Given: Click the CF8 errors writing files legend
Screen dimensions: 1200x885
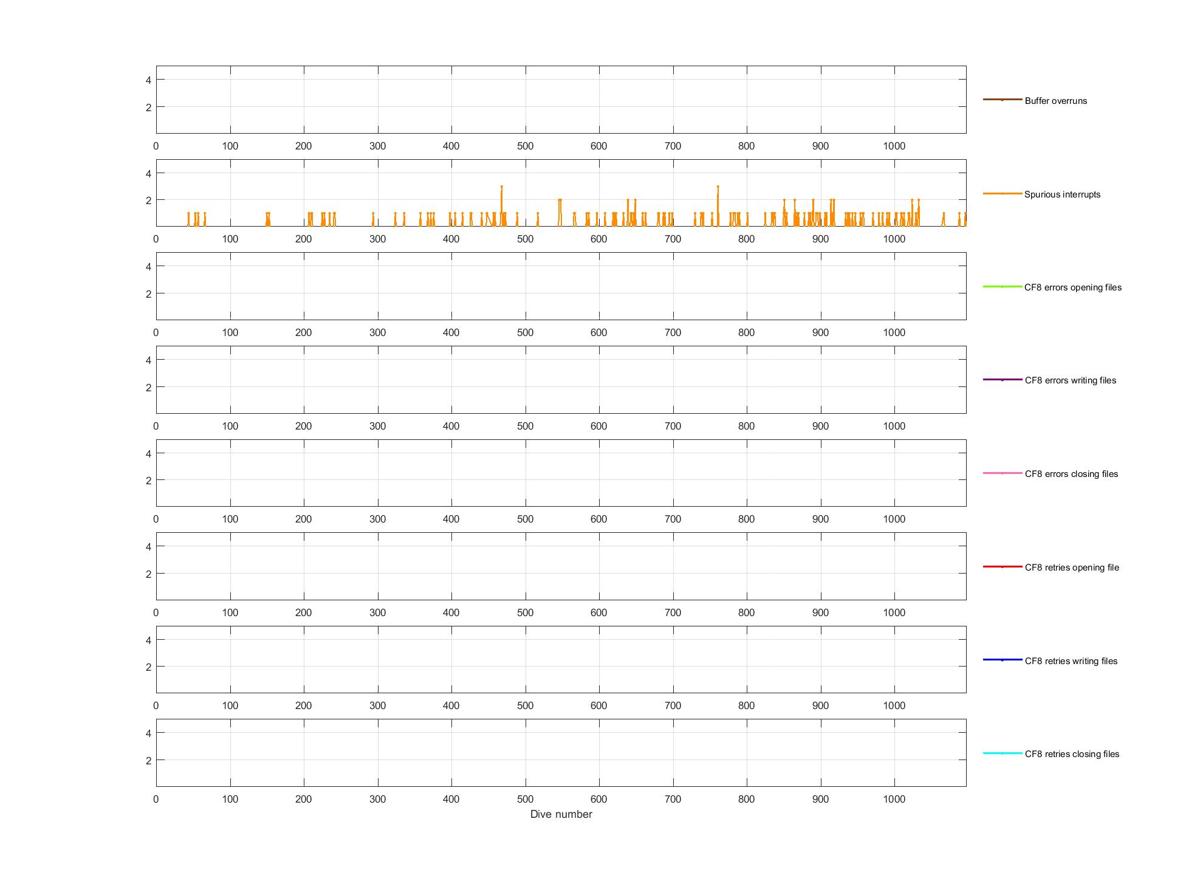Looking at the screenshot, I should click(x=1070, y=380).
